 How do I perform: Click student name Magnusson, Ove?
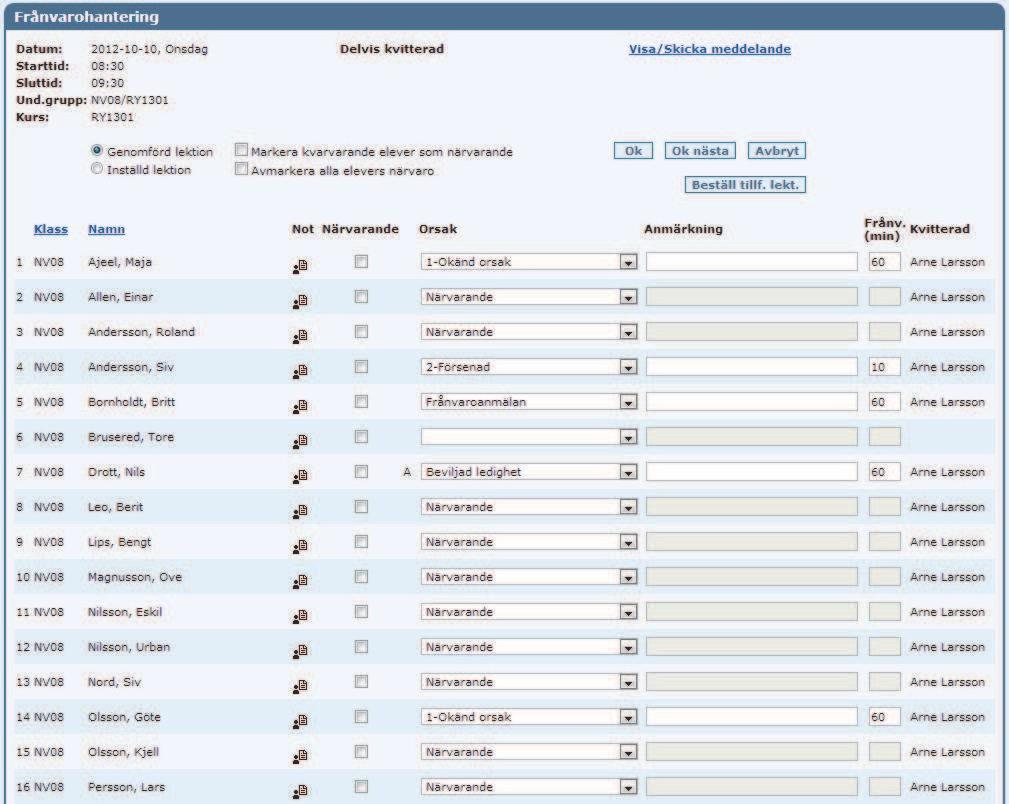pos(135,577)
